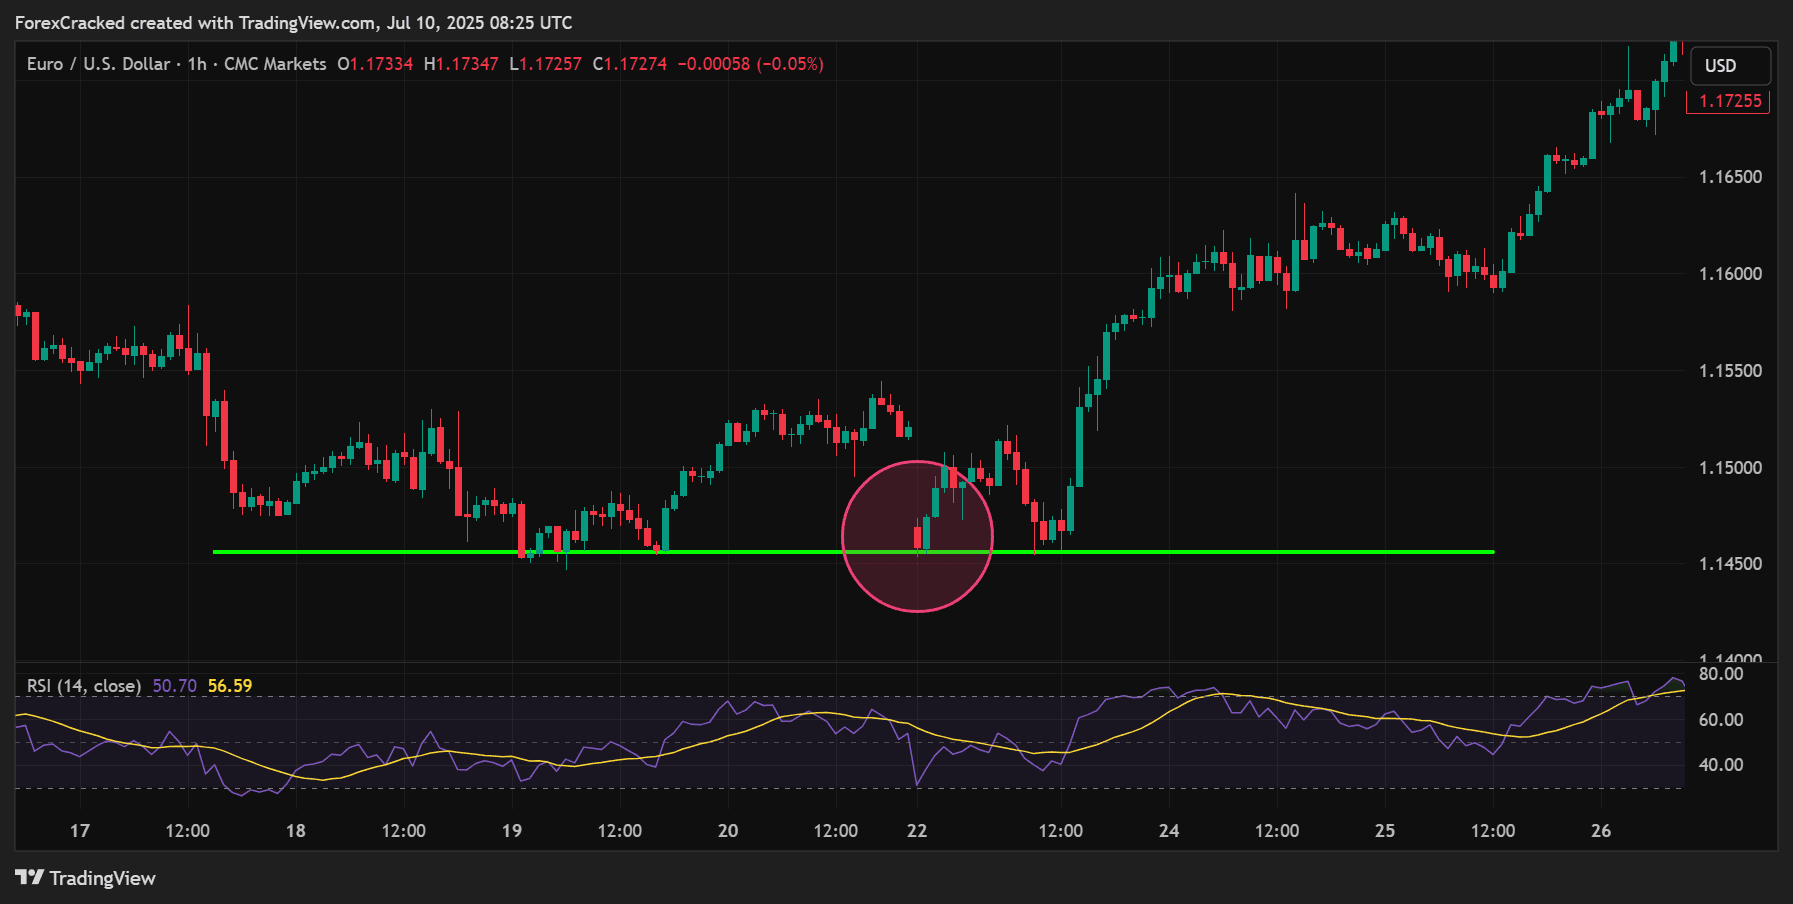Click the ForexCracked created with TradingView.com header
This screenshot has height=904, width=1793.
(293, 22)
